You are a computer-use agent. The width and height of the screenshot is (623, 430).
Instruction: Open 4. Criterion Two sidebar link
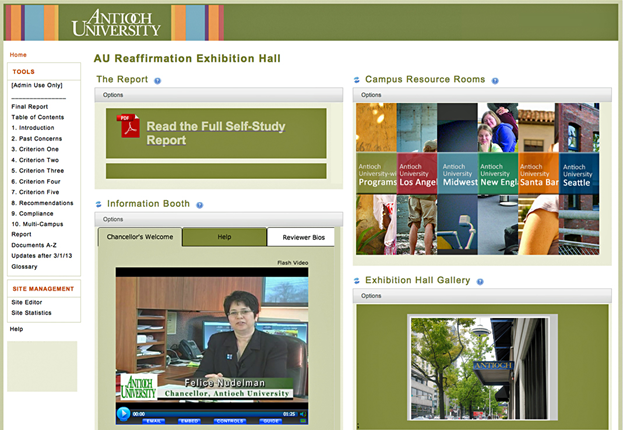coord(35,160)
